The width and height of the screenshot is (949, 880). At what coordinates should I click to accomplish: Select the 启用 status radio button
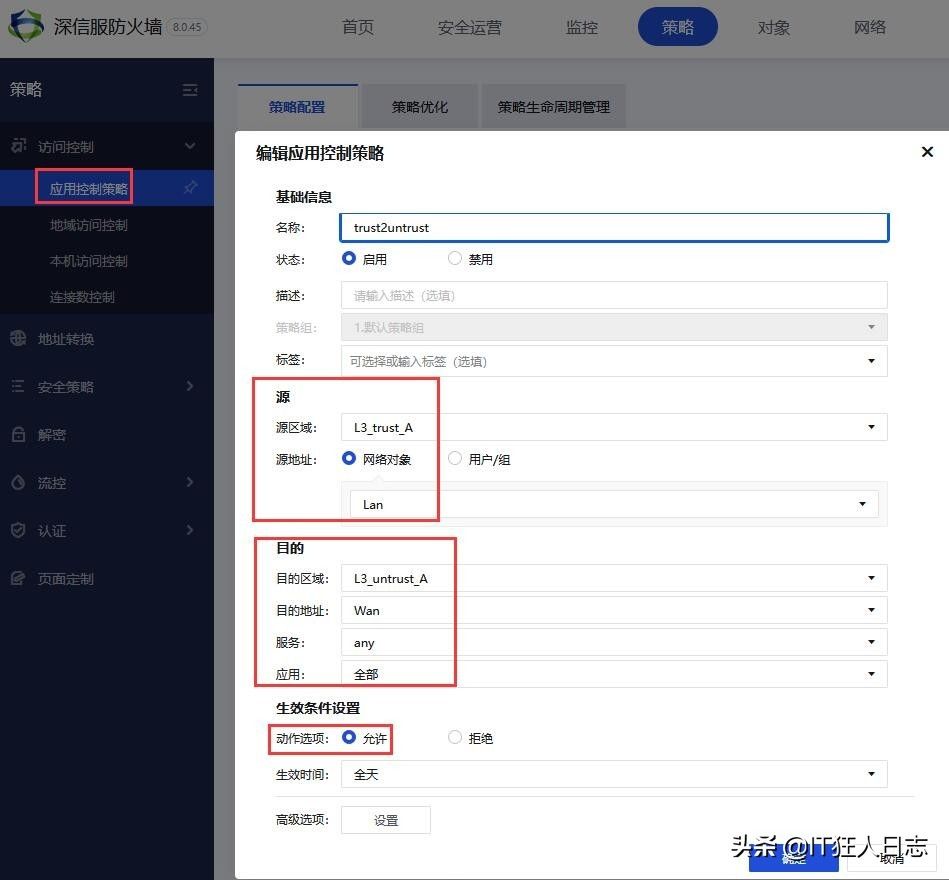(349, 258)
